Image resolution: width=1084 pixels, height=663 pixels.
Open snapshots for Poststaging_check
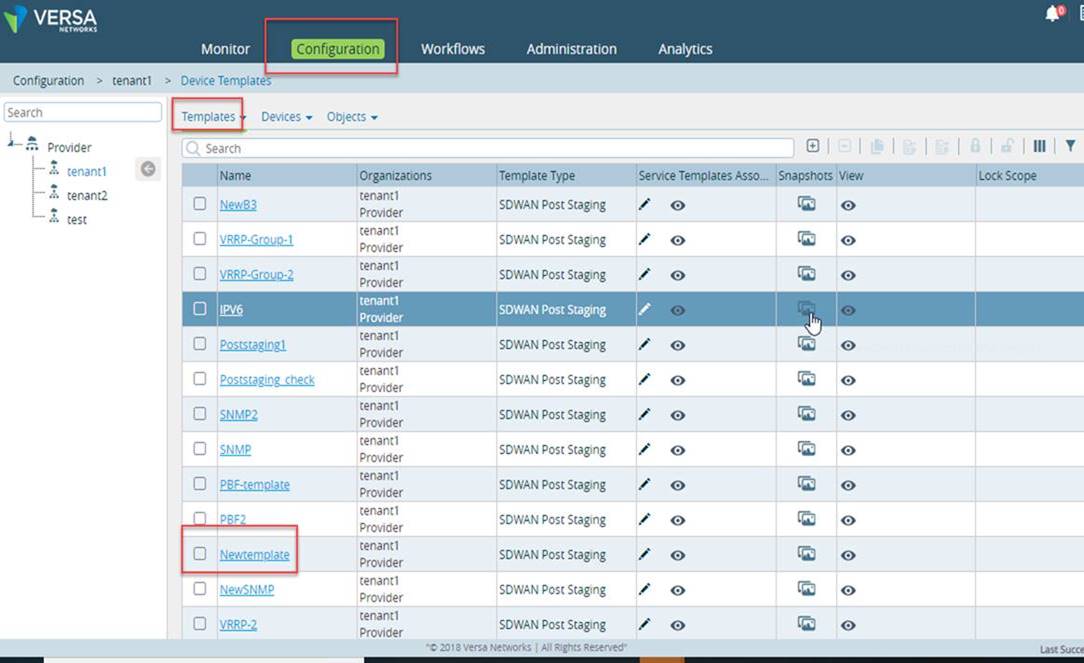click(806, 378)
